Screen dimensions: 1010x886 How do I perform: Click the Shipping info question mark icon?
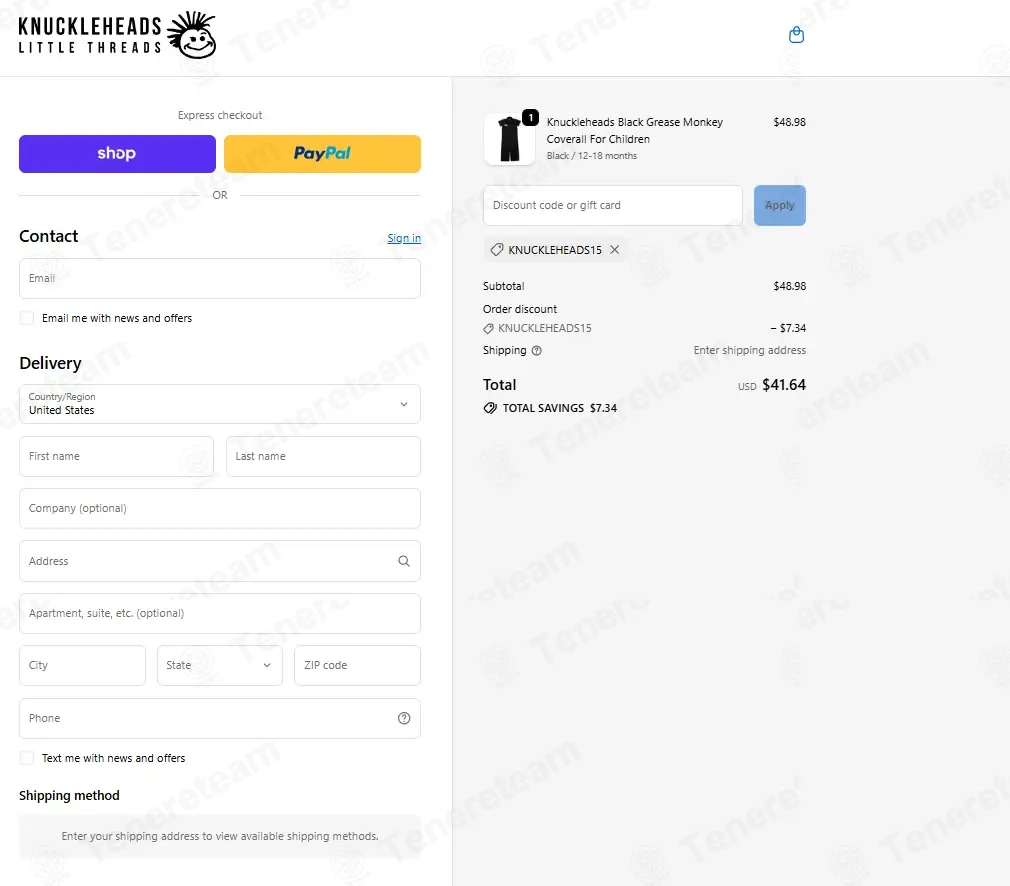pyautogui.click(x=537, y=351)
